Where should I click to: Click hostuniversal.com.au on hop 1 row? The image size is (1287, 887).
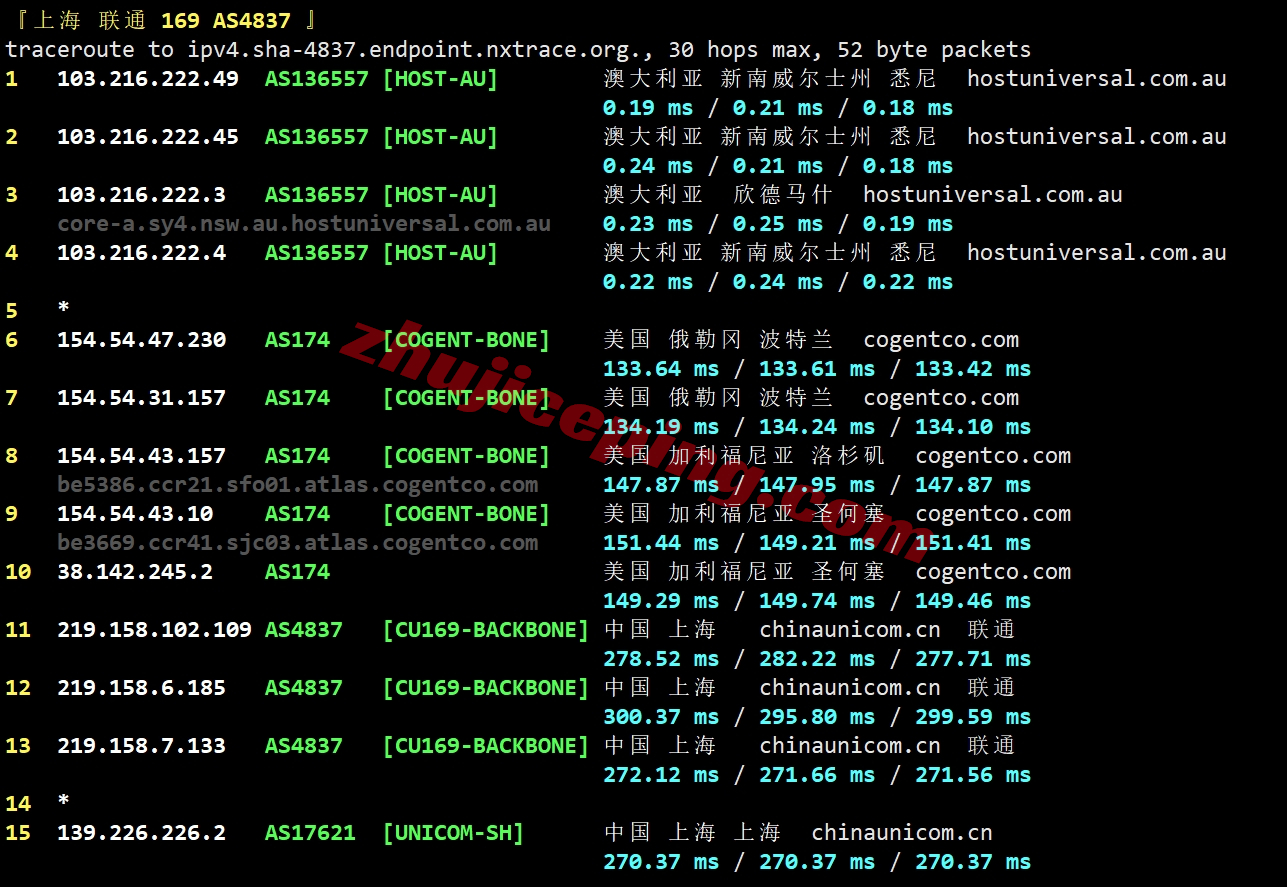click(1097, 78)
